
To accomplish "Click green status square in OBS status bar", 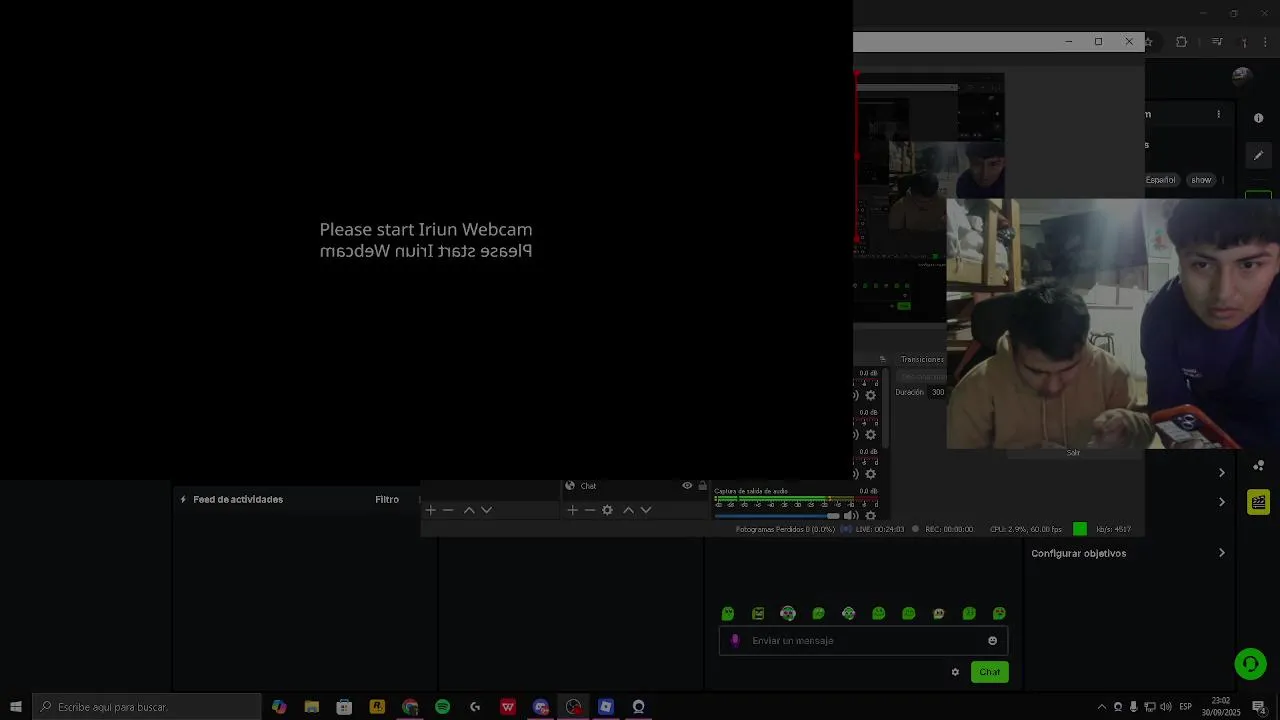I will click(1080, 529).
